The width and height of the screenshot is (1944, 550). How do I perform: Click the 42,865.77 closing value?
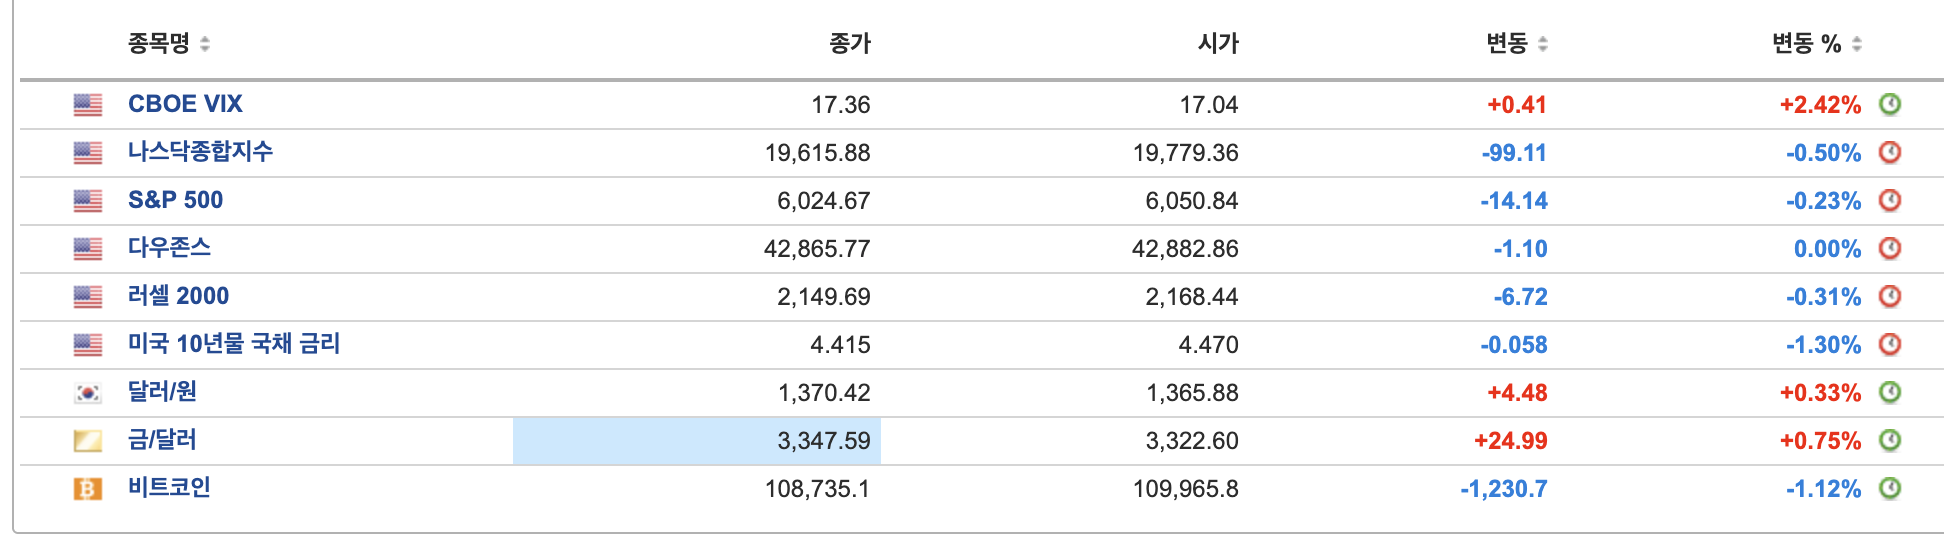817,249
